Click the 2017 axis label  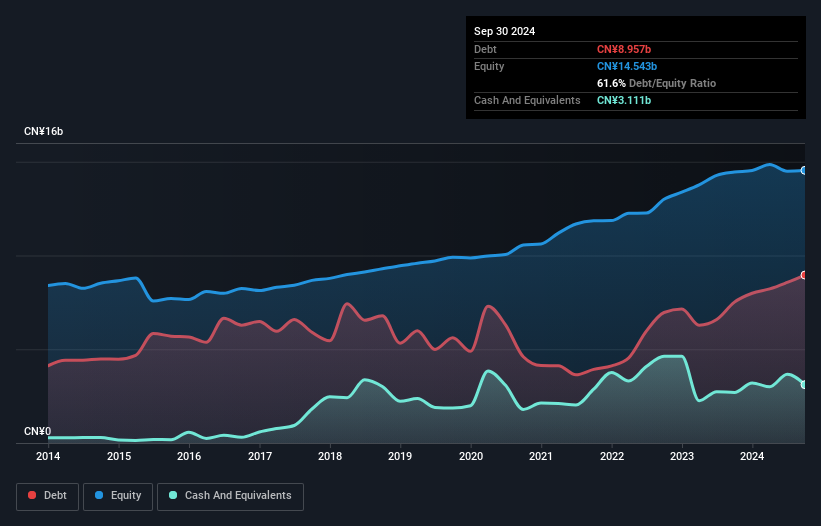click(260, 456)
